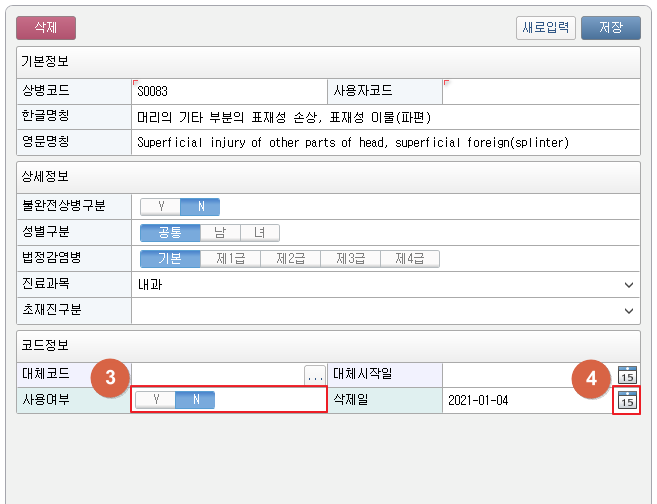The width and height of the screenshot is (657, 504).
Task: Open calendar for 대체시작일 field
Action: [x=627, y=375]
